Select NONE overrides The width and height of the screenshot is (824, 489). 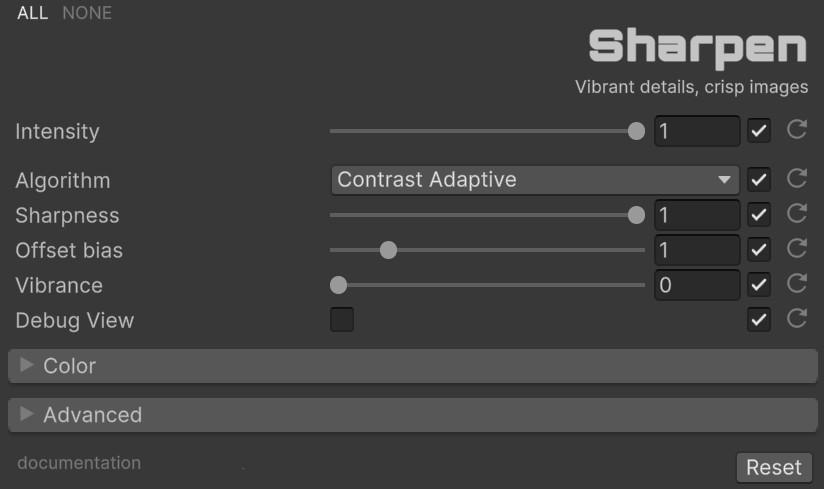click(x=87, y=13)
